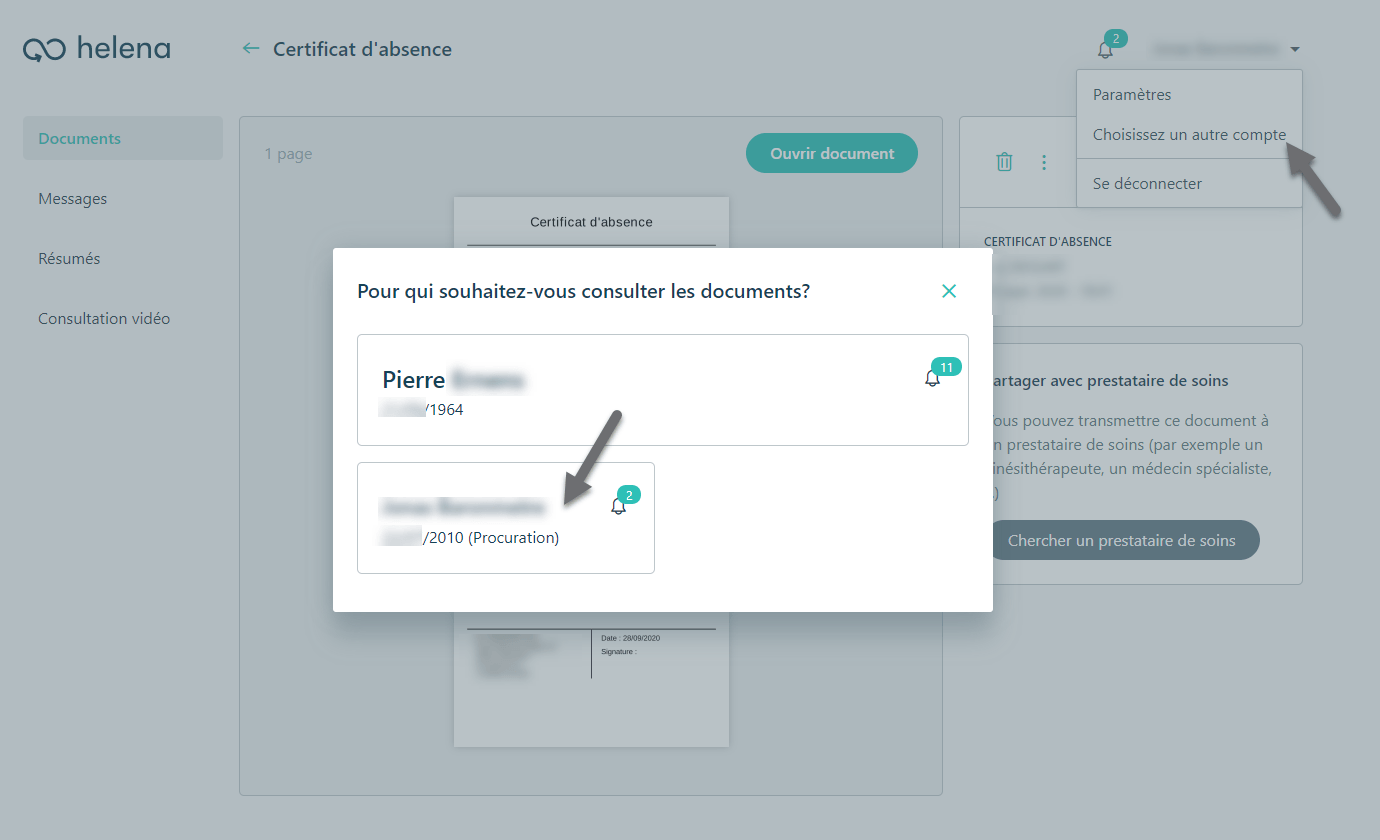Click the 'Ouvrir document' button
Image resolution: width=1380 pixels, height=840 pixels.
[832, 153]
